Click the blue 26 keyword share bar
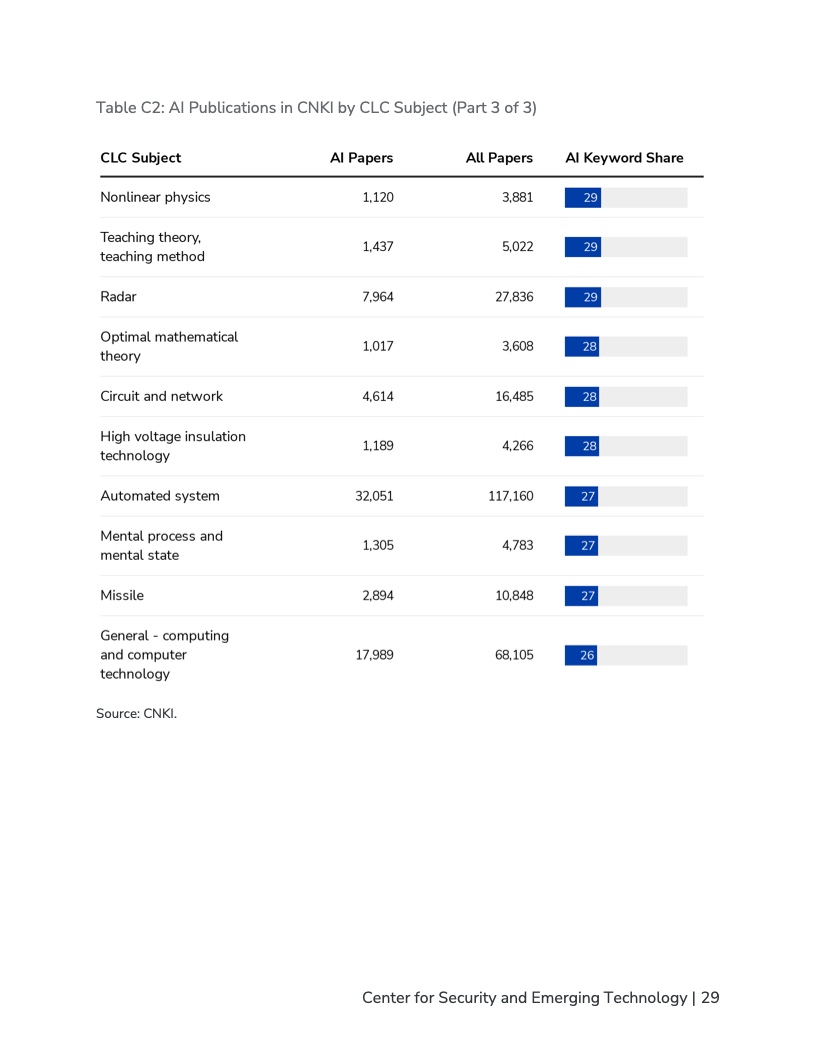 (581, 655)
